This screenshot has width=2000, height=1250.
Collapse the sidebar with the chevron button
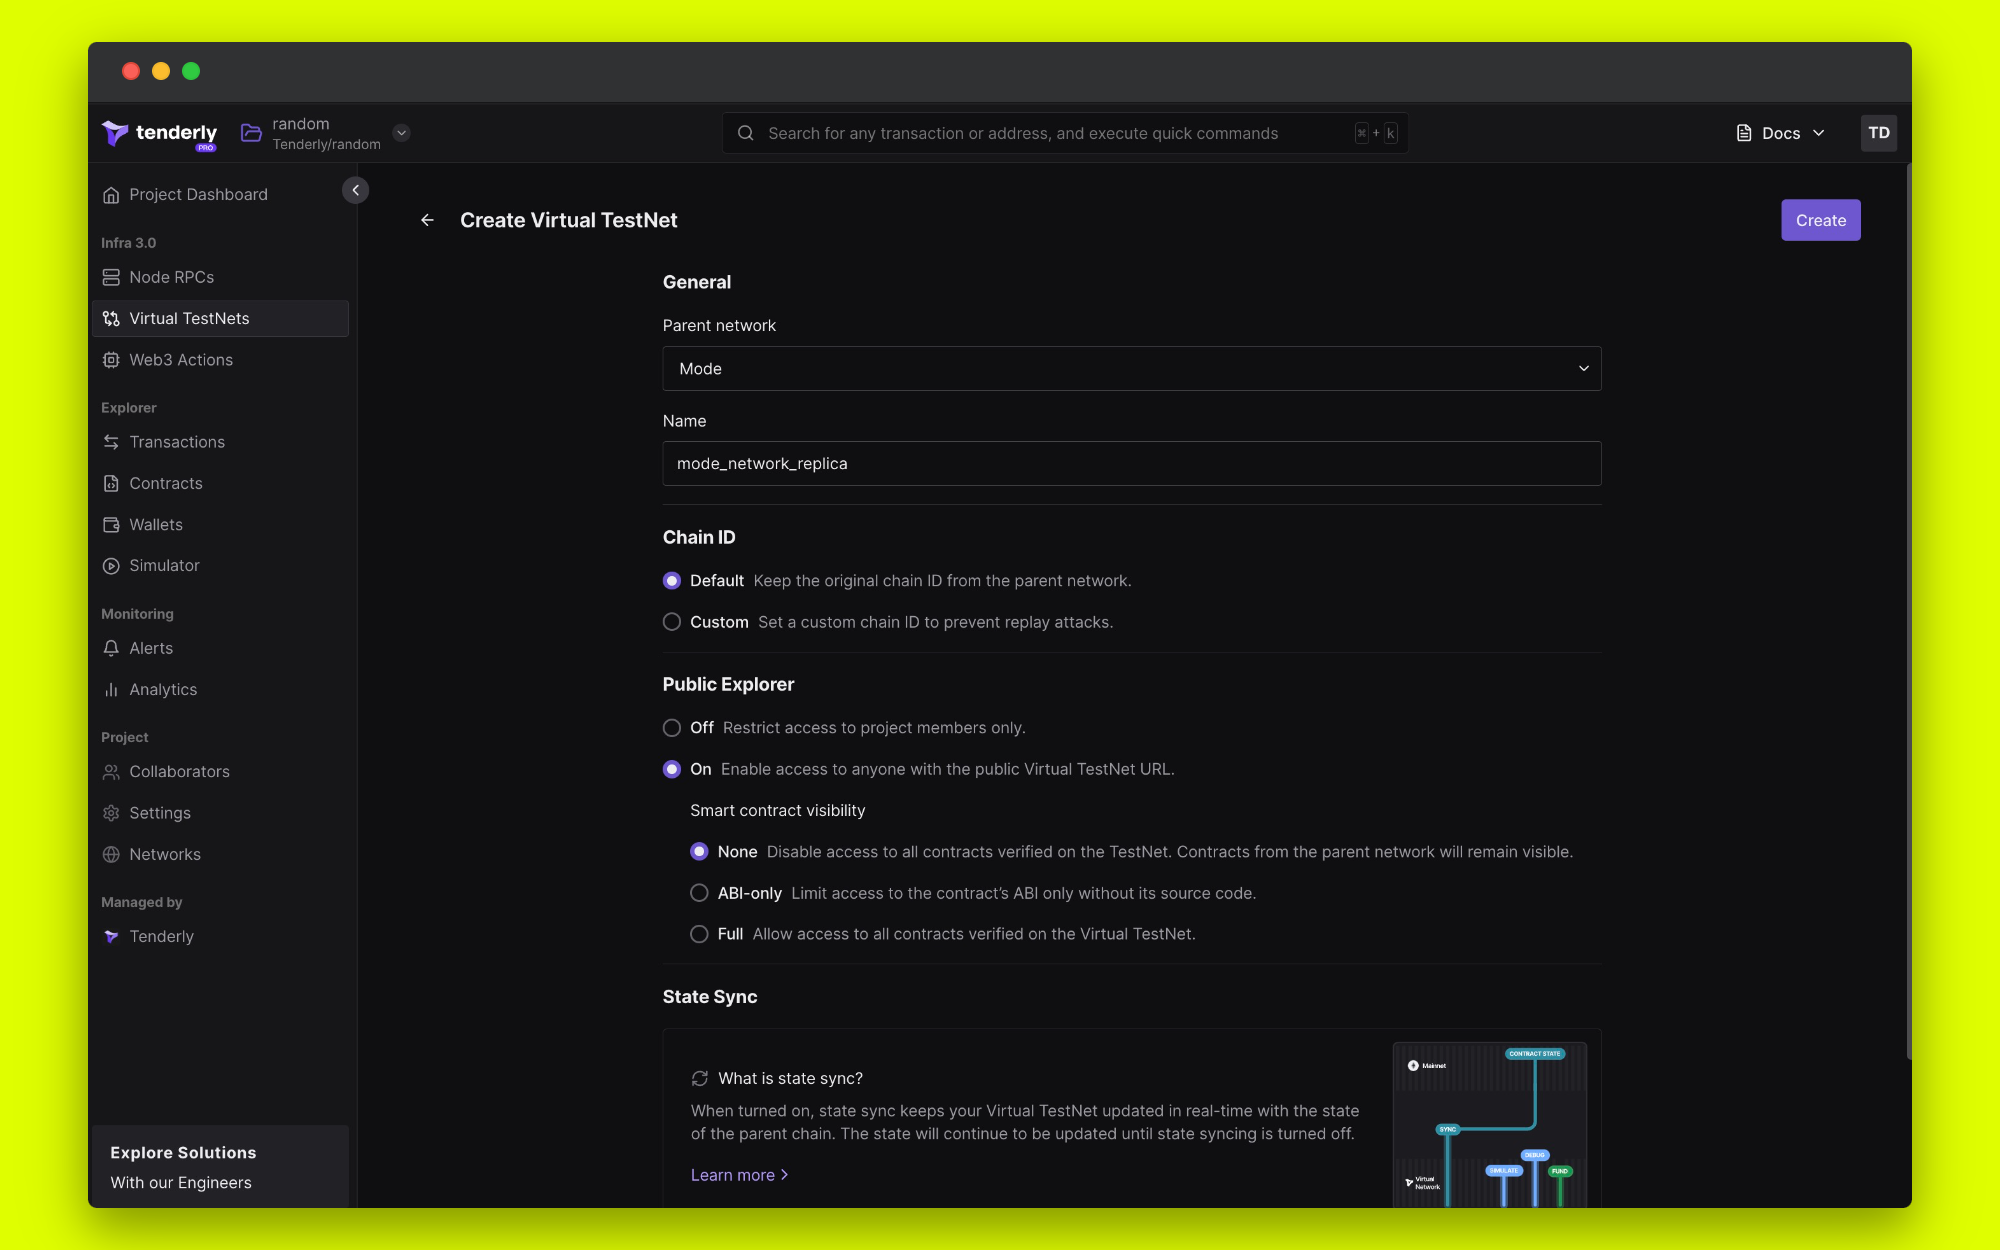[x=355, y=190]
